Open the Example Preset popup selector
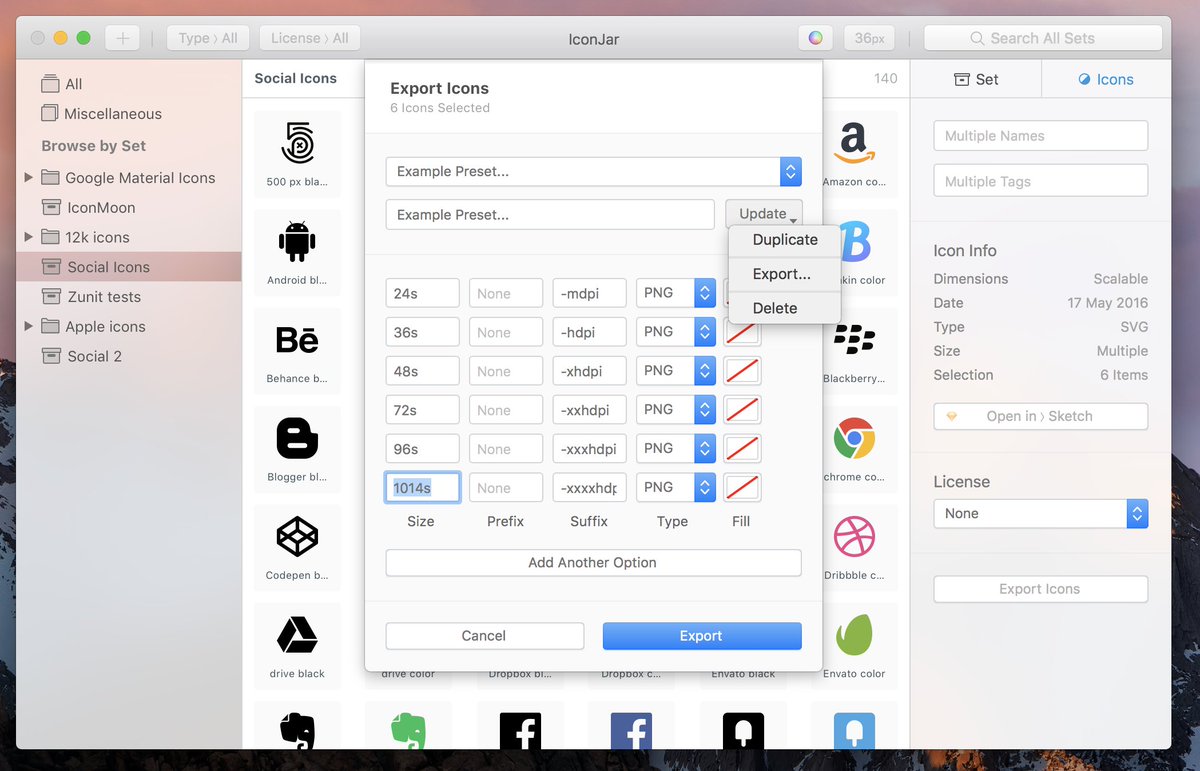 pos(593,171)
